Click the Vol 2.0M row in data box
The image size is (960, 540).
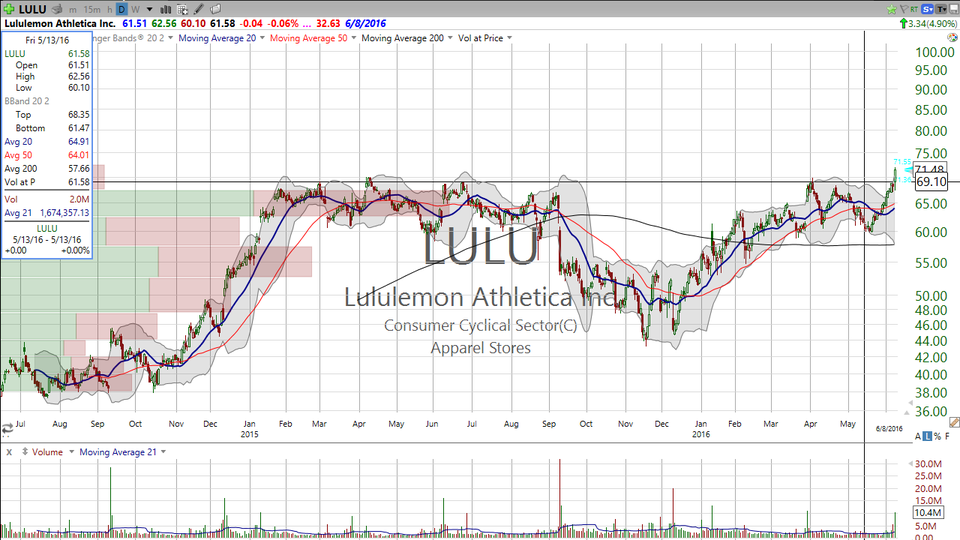[47, 199]
